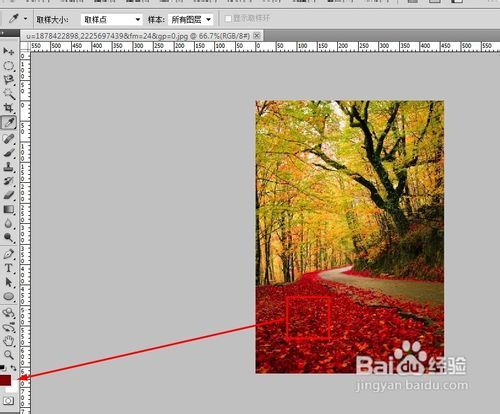Open the 样本 dropdown showing 所有图层

[x=191, y=20]
